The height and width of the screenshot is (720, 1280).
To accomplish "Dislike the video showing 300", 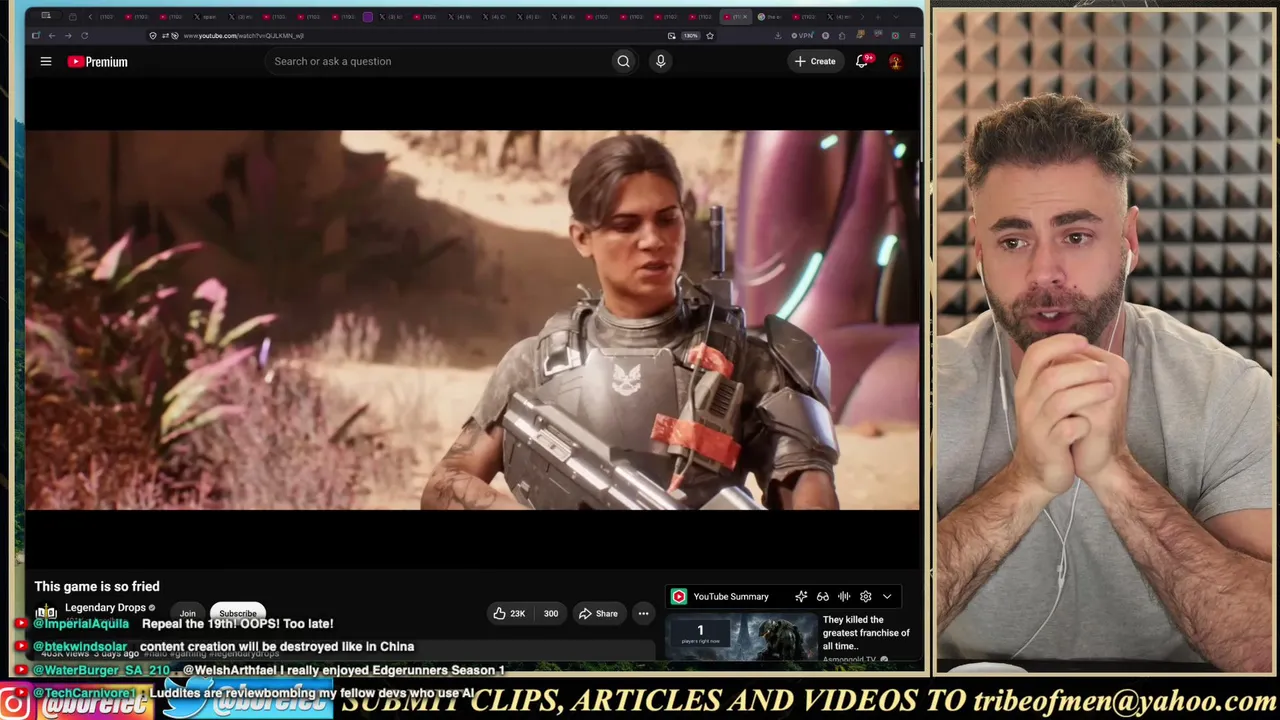I will tap(550, 613).
